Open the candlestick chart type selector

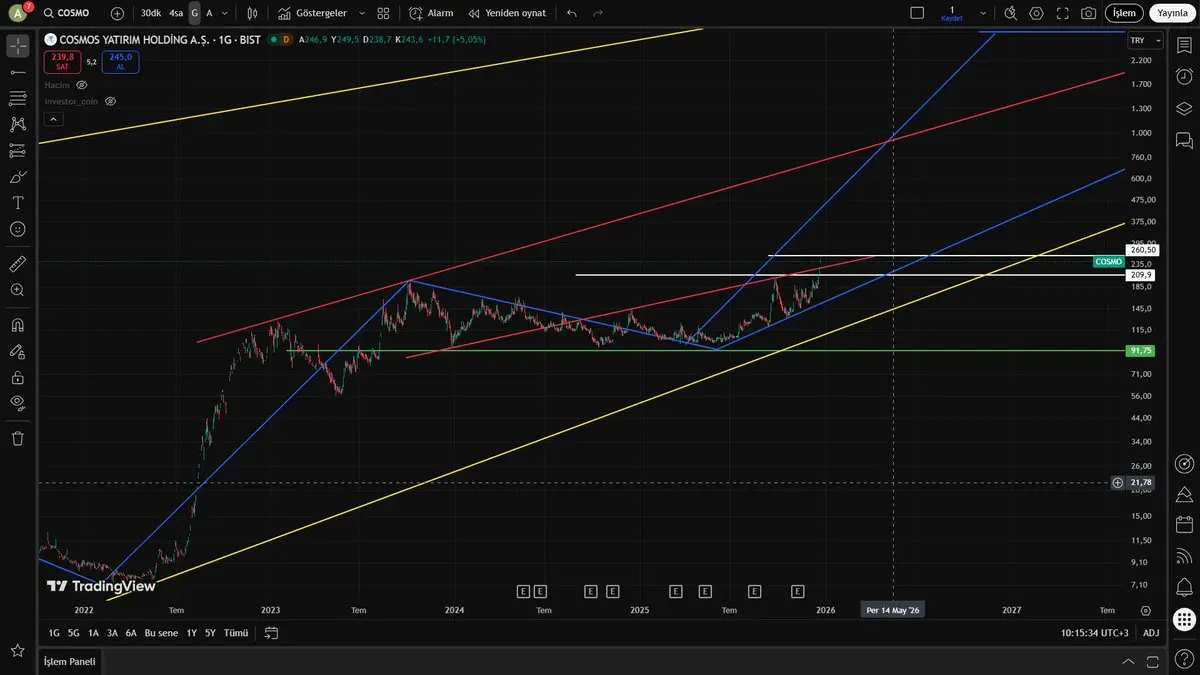pyautogui.click(x=252, y=13)
